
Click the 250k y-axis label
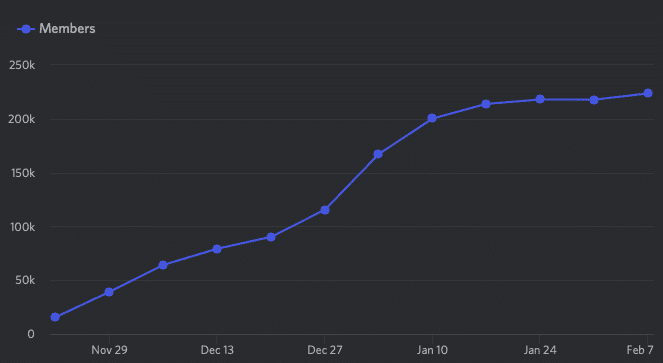22,65
